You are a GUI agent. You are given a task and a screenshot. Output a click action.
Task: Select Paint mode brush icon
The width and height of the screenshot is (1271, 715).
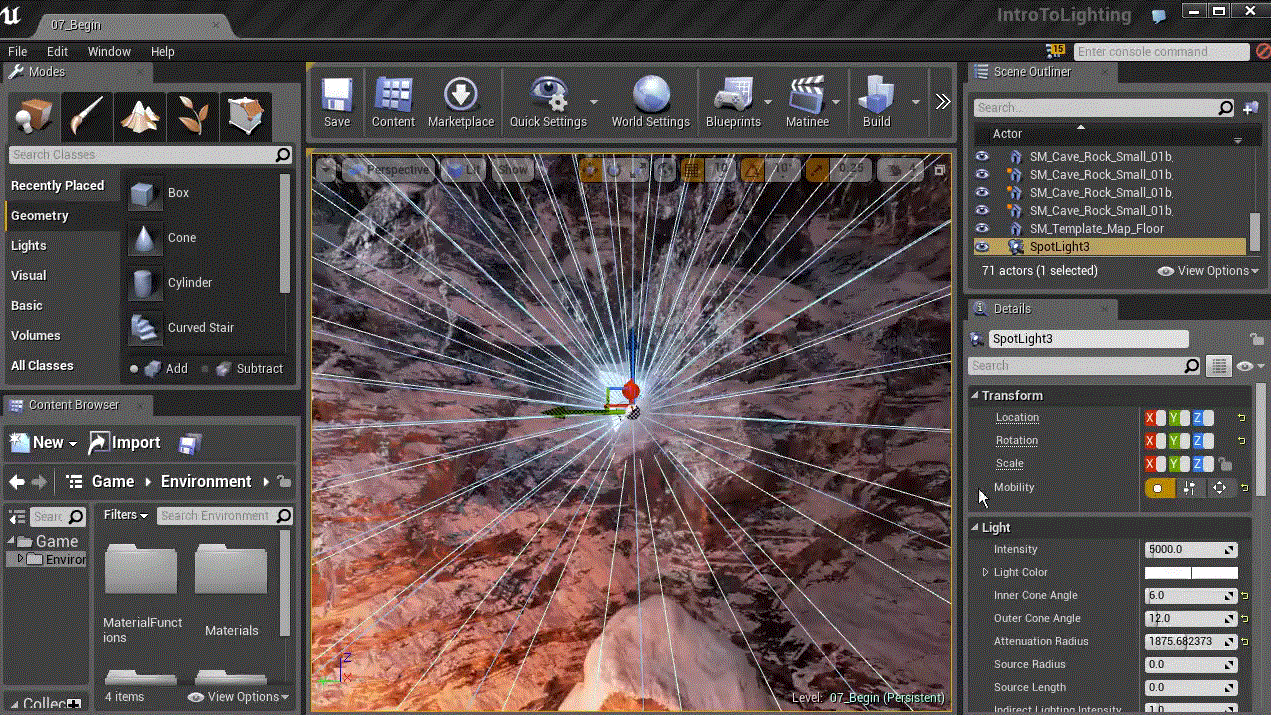(88, 117)
